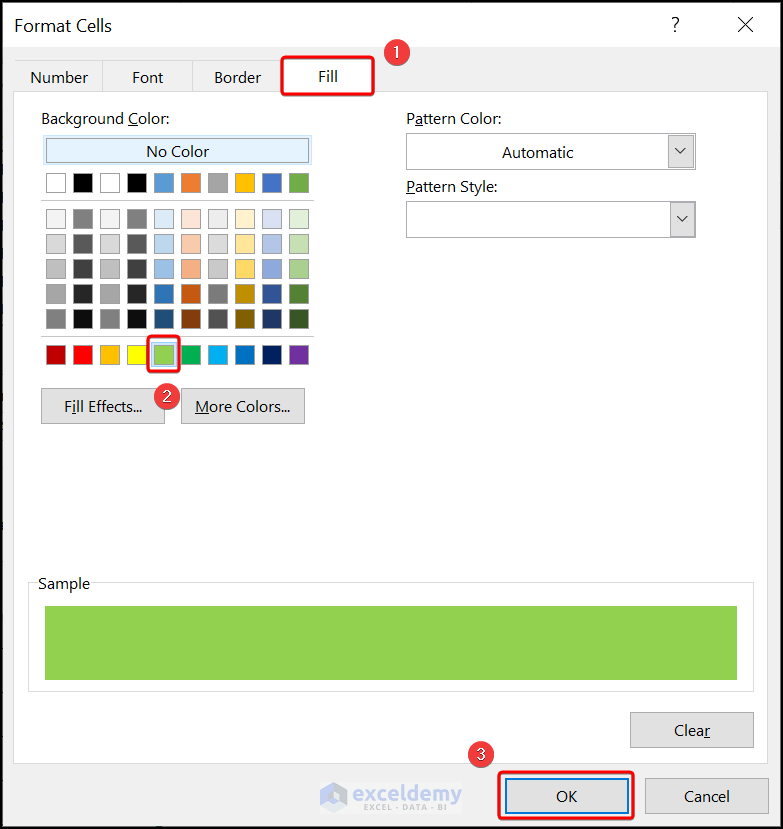Select the green theme color in top row
Image resolution: width=783 pixels, height=829 pixels.
coord(299,183)
